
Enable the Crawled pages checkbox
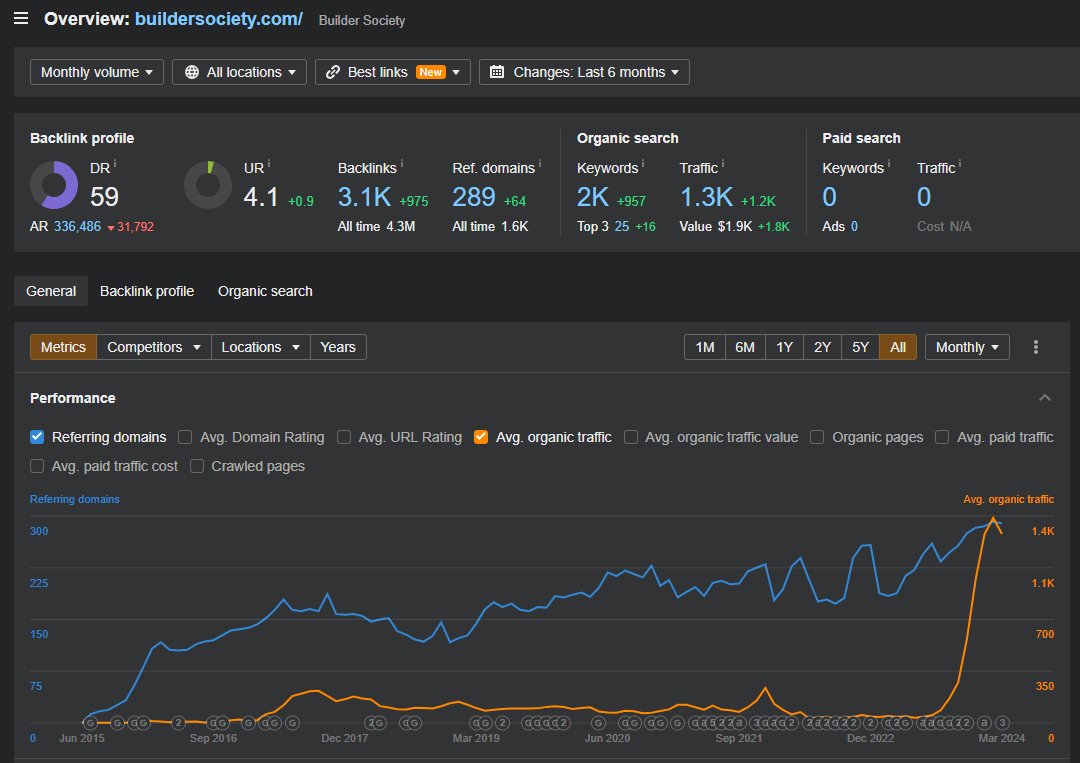tap(197, 466)
